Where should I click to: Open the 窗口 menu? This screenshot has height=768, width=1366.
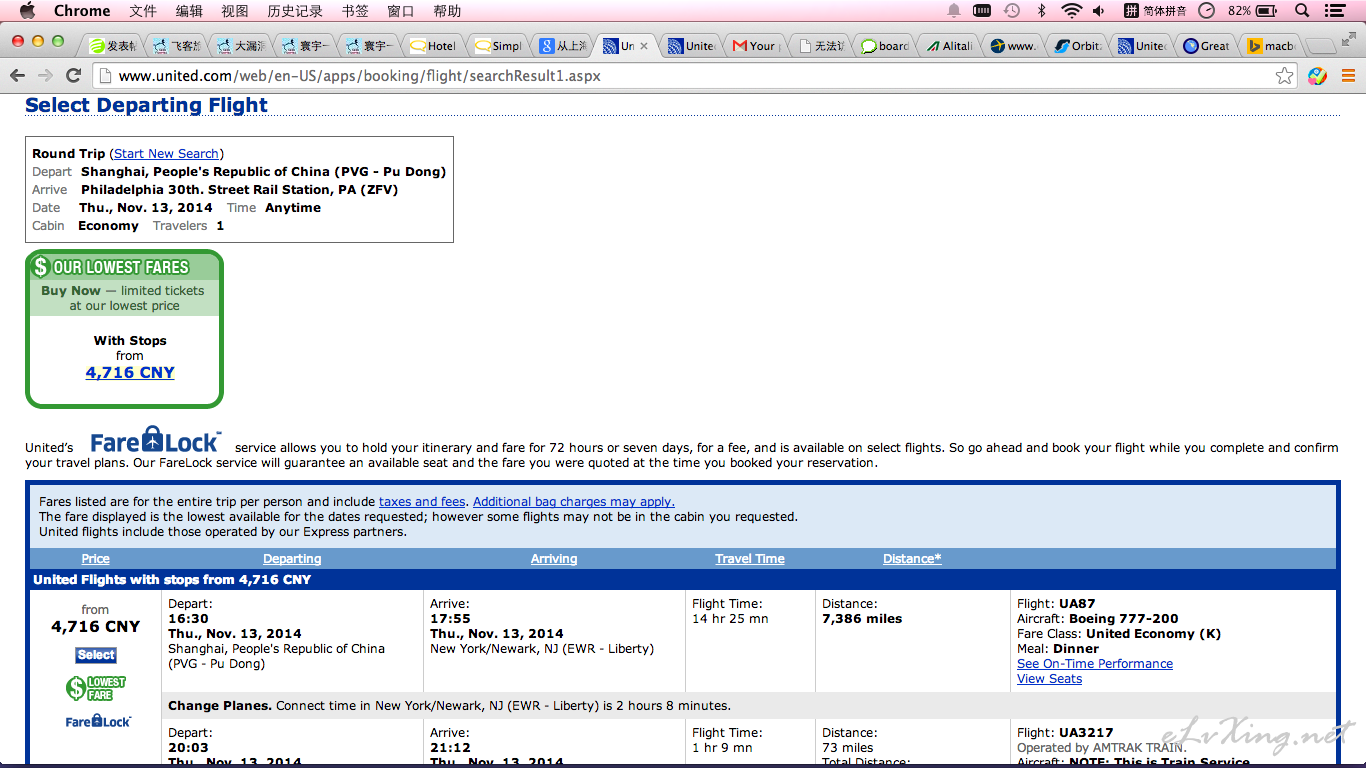(x=401, y=11)
